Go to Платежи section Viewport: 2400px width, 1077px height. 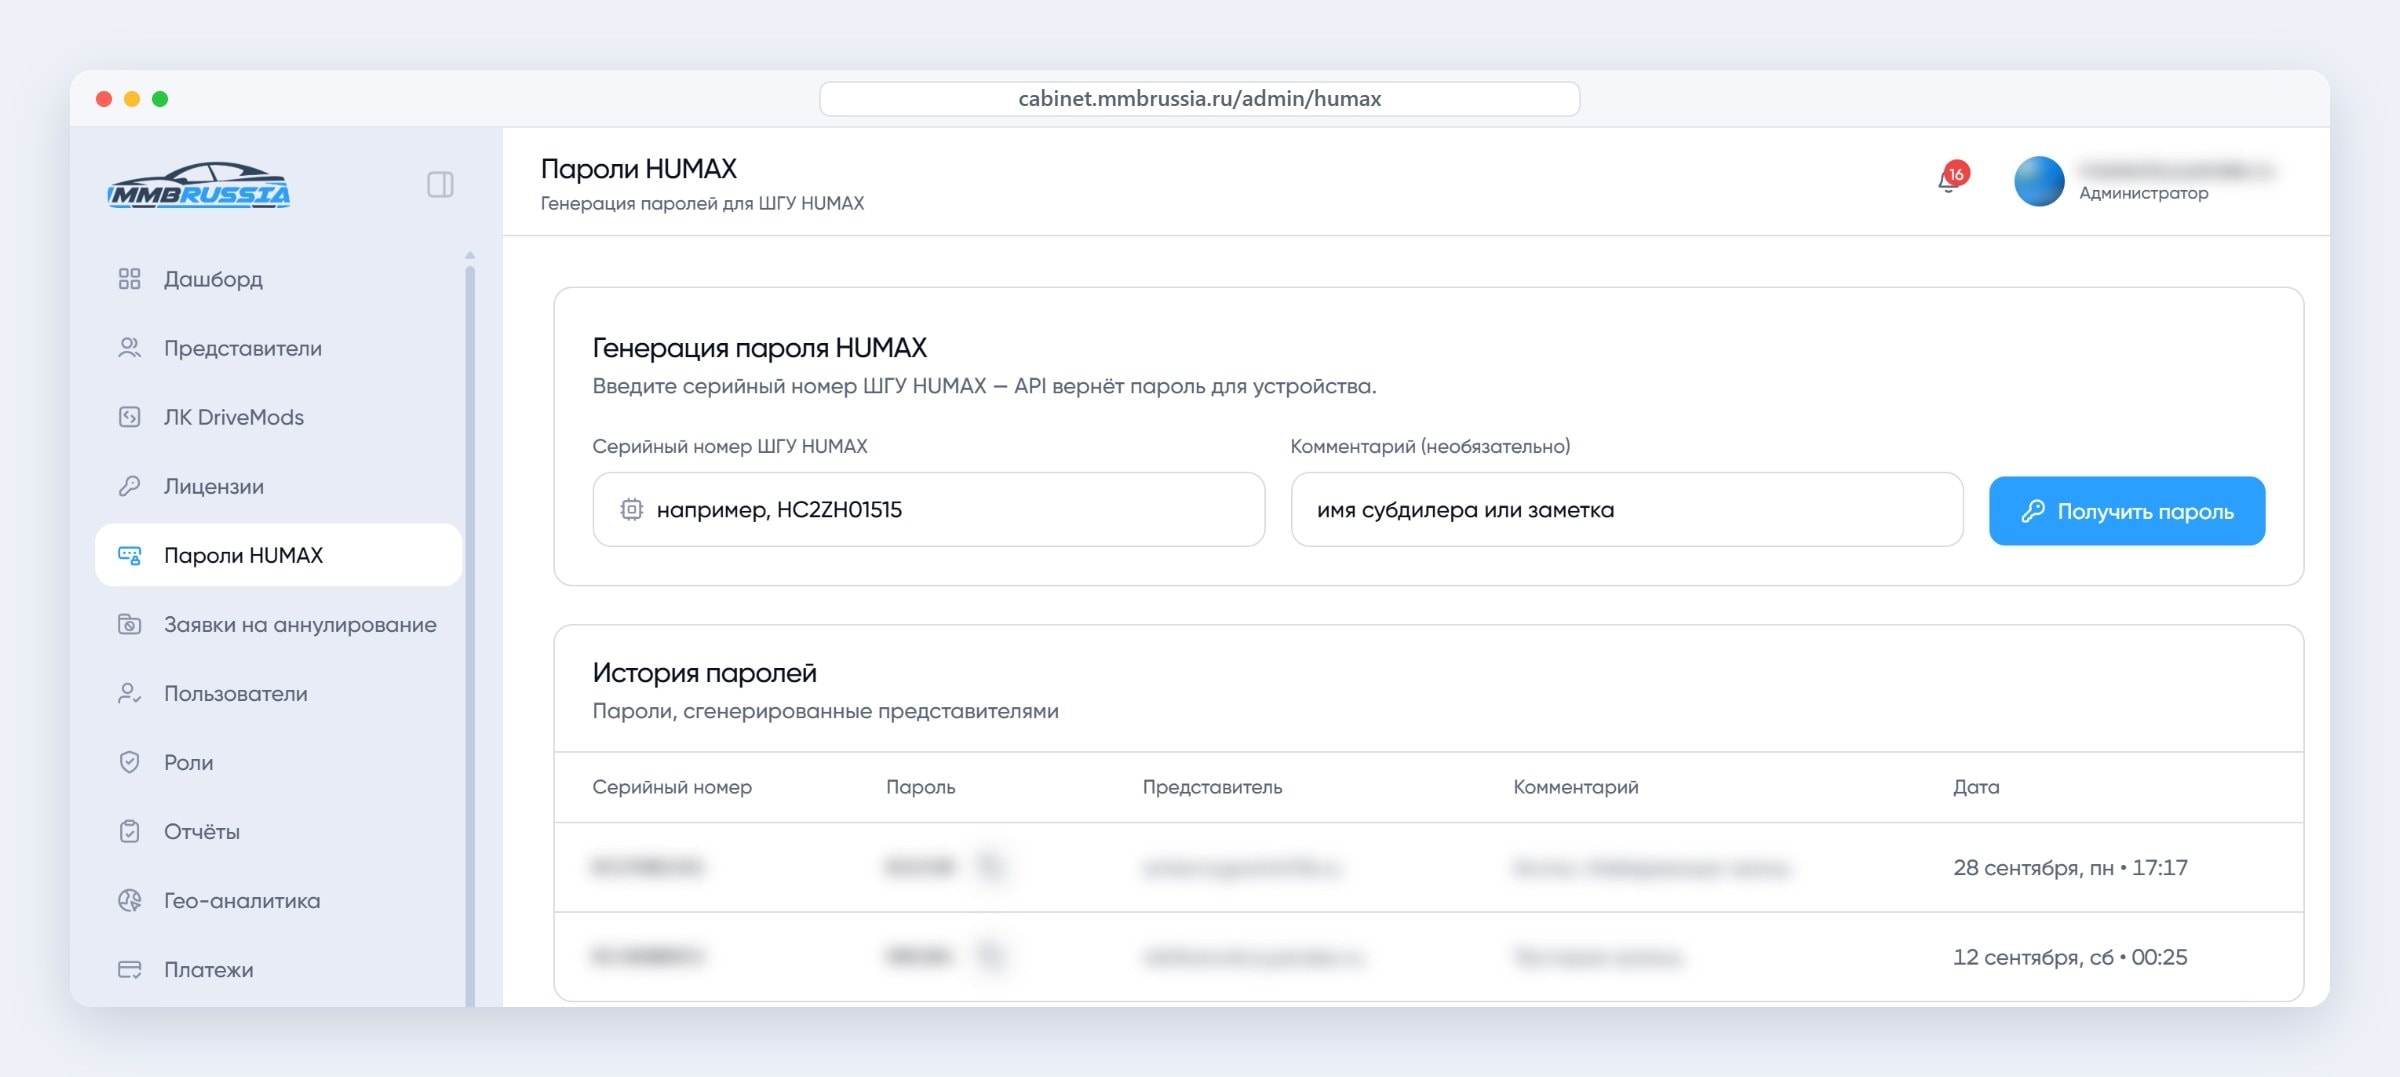(278, 969)
